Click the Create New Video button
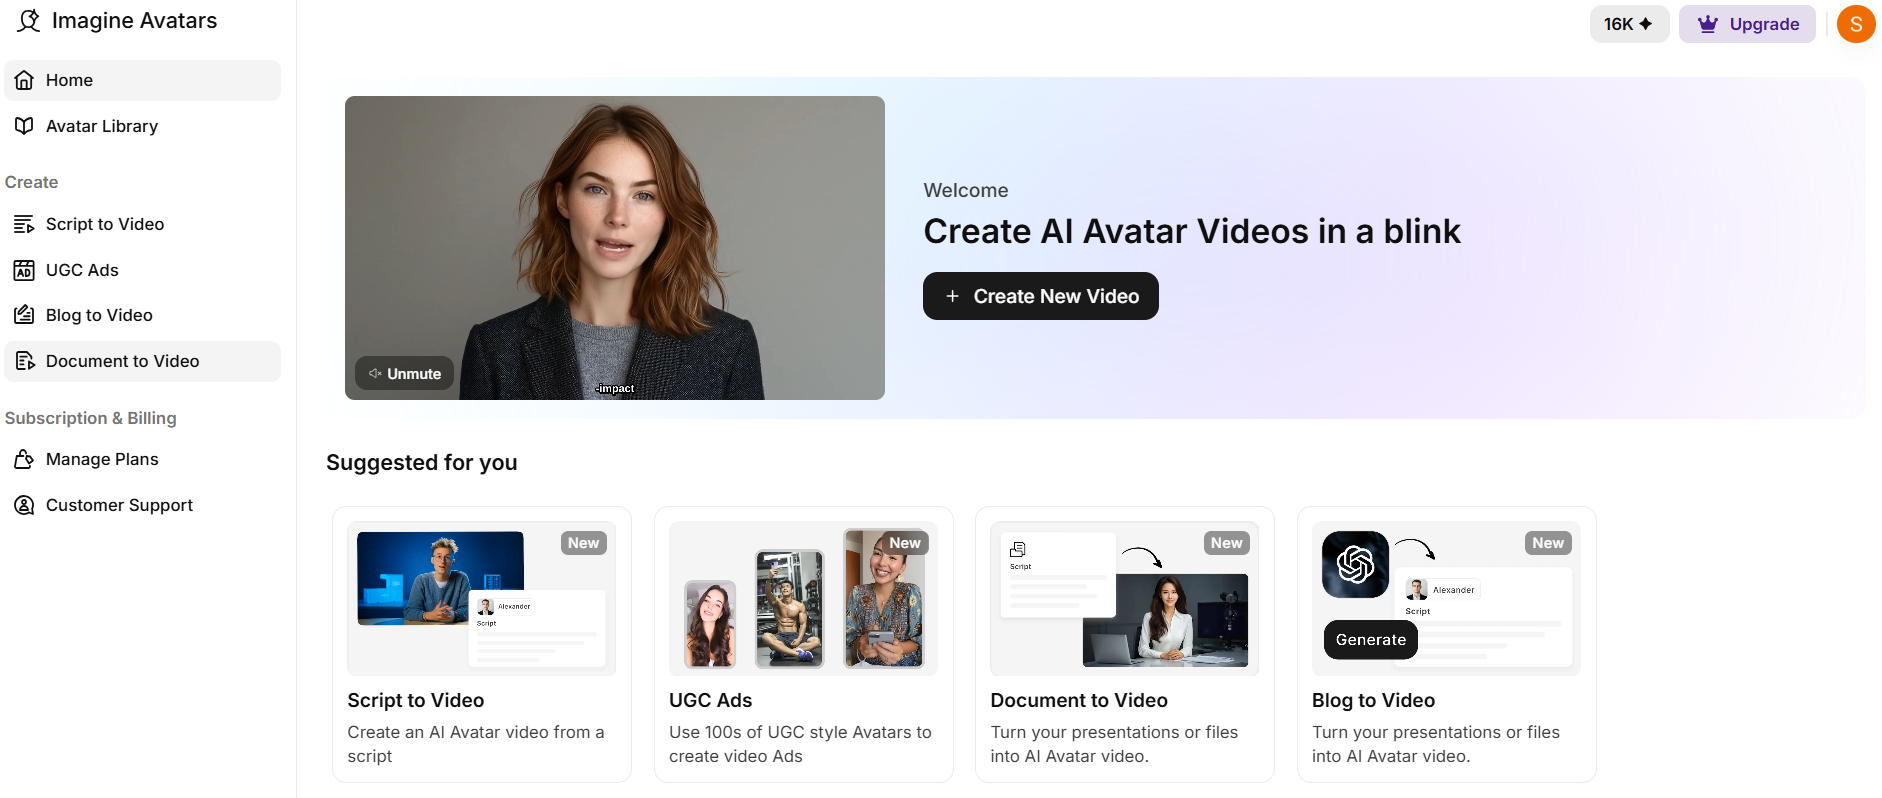 coord(1041,296)
